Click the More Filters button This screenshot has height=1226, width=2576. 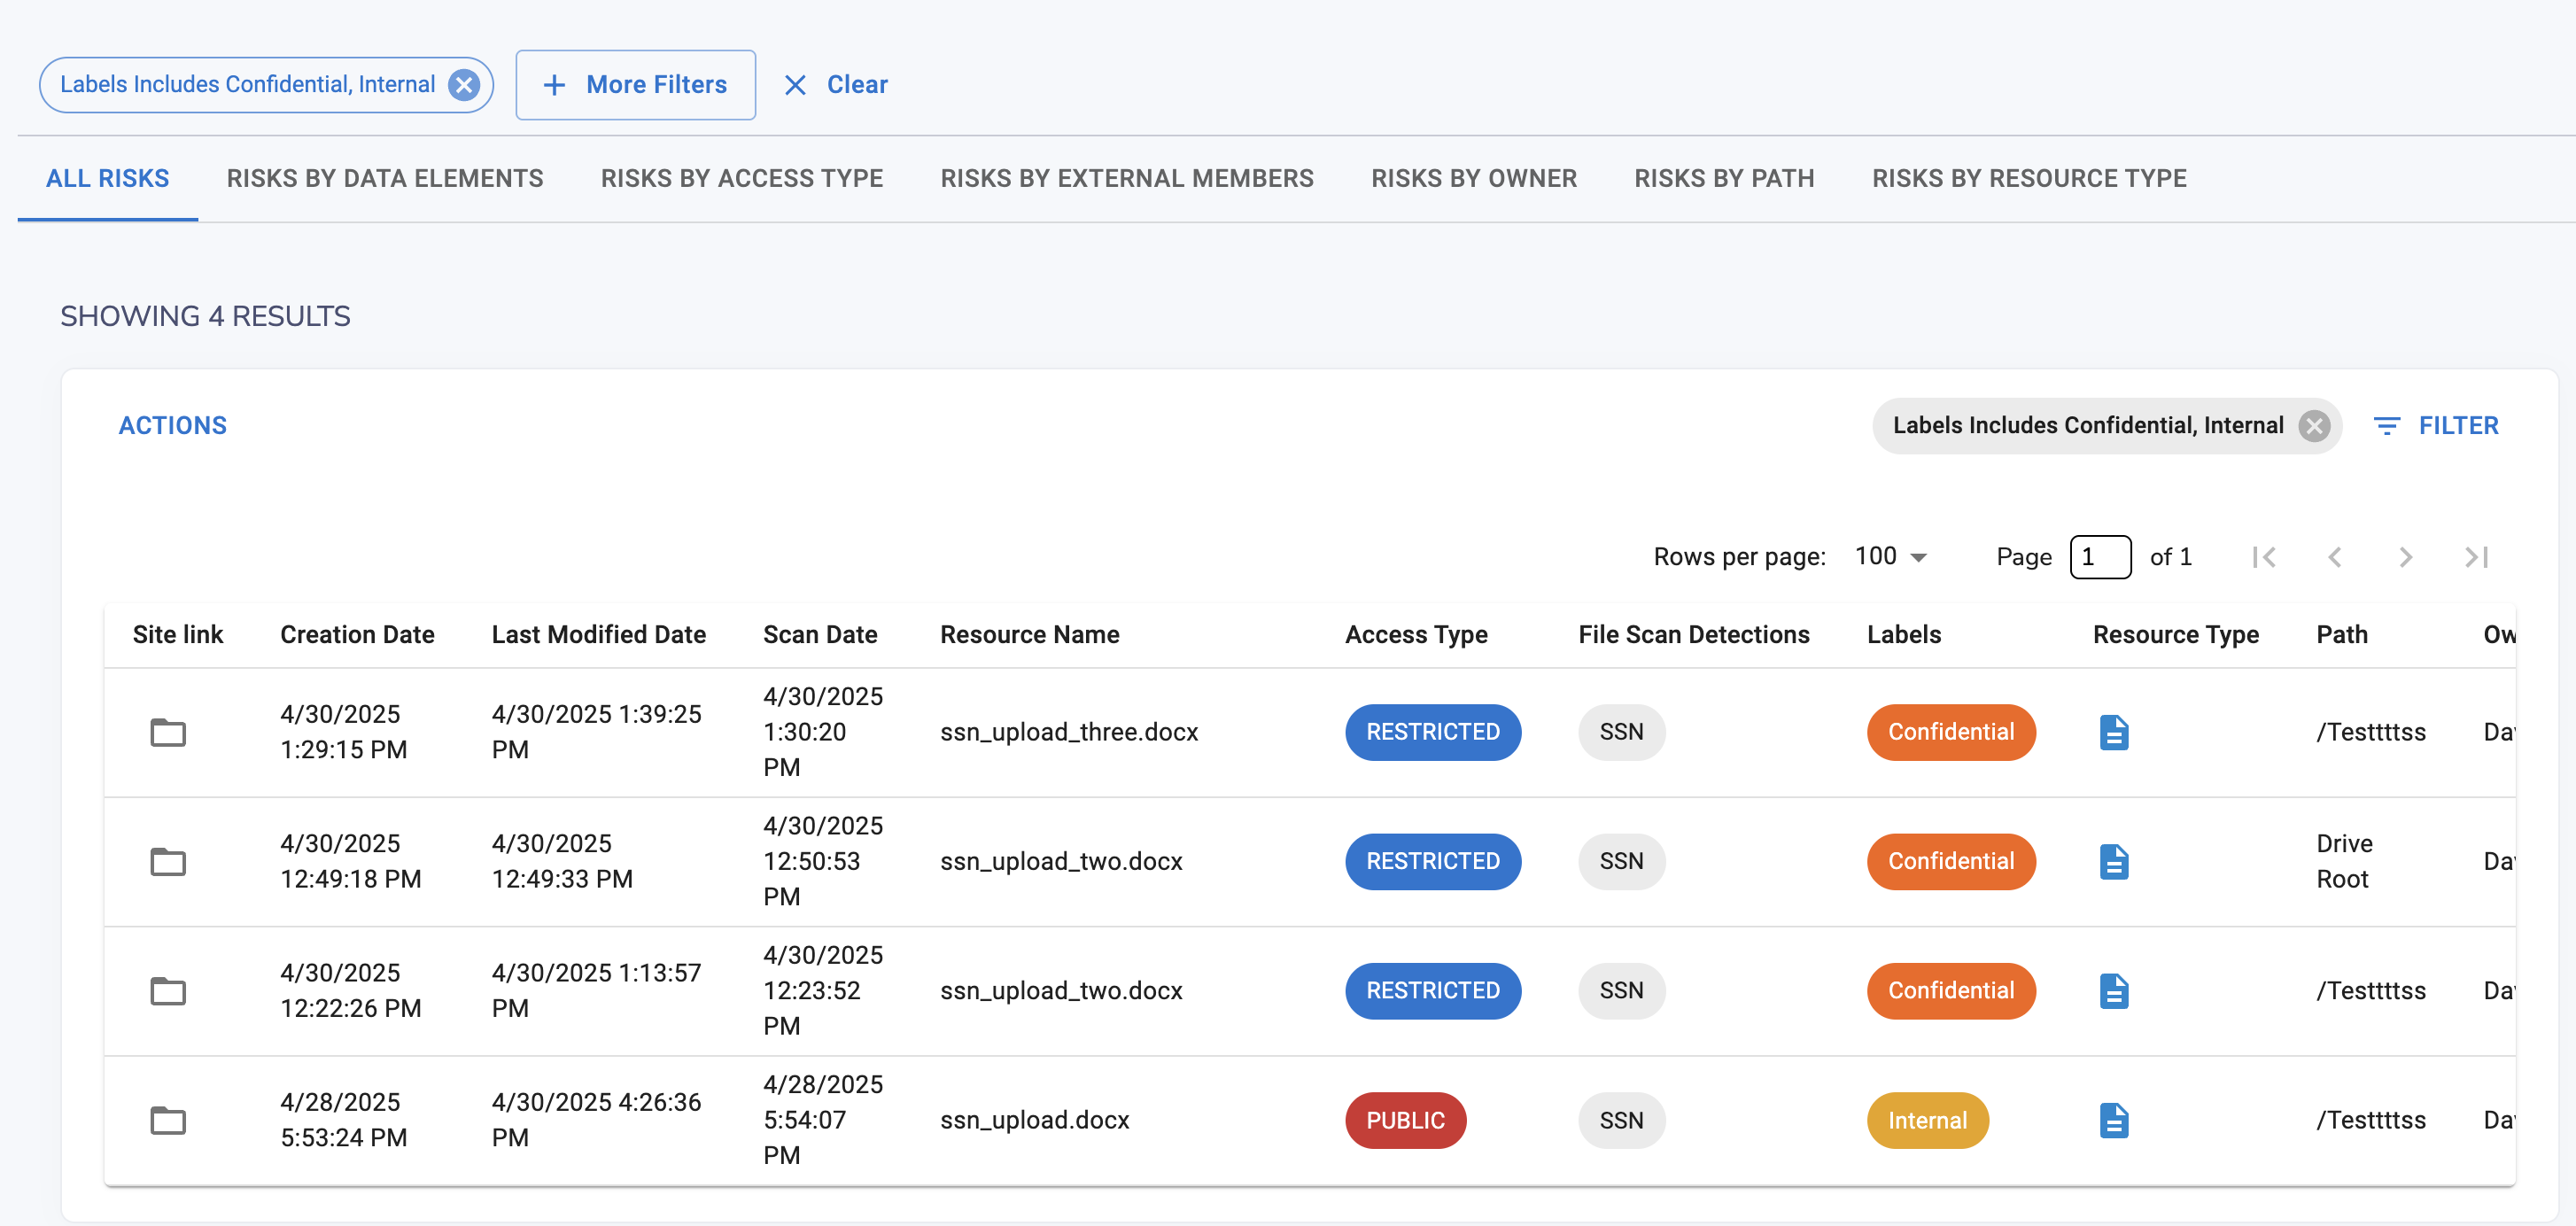[x=636, y=85]
